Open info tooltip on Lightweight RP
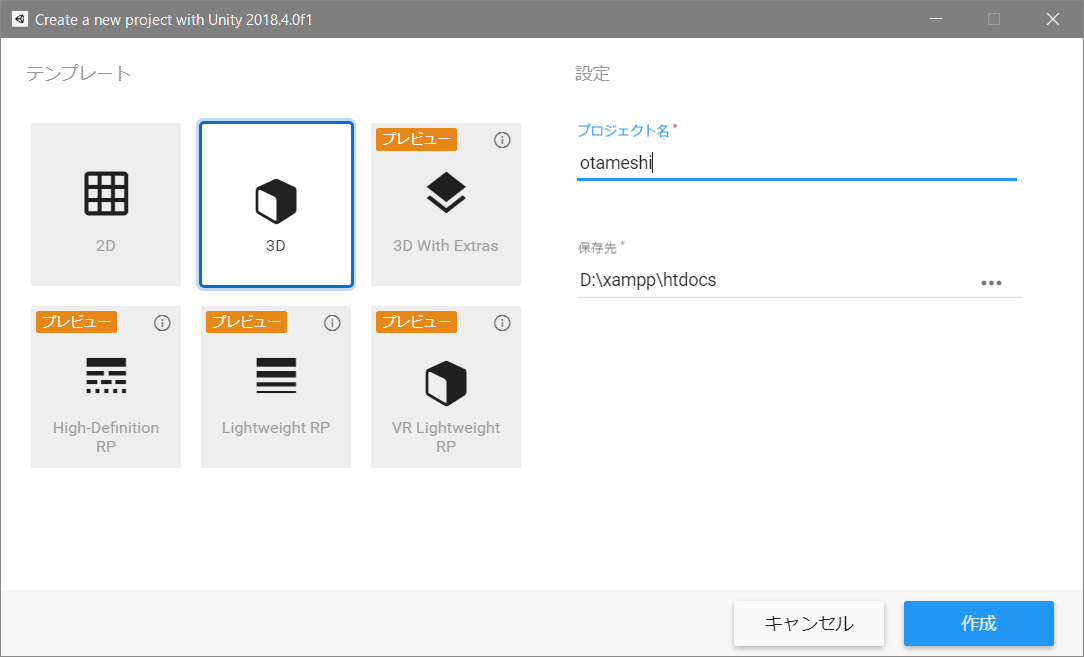Image resolution: width=1084 pixels, height=657 pixels. (x=332, y=322)
